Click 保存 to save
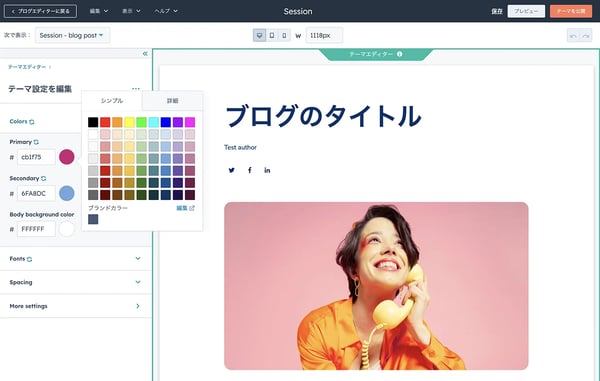Viewport: 600px width, 381px height. point(497,11)
